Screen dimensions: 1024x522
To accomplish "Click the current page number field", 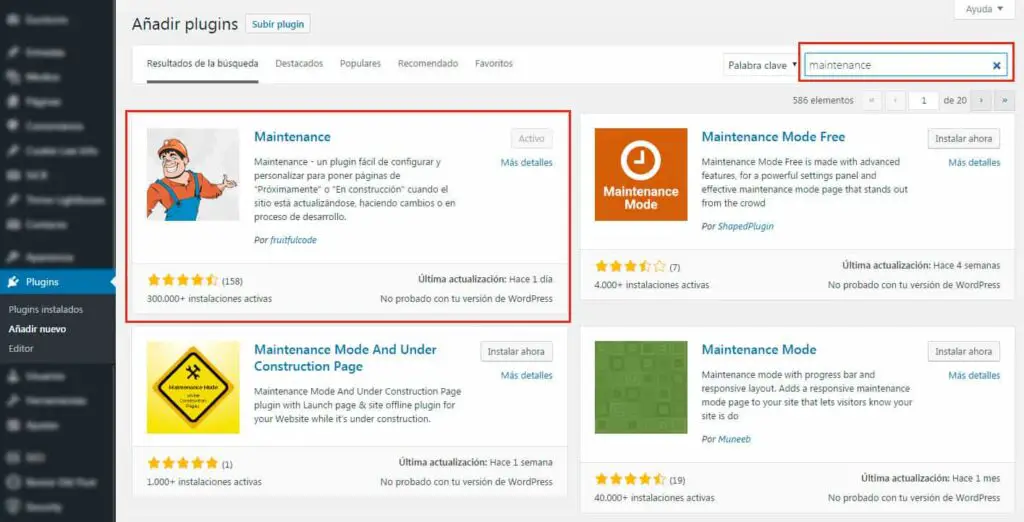I will pyautogui.click(x=923, y=101).
